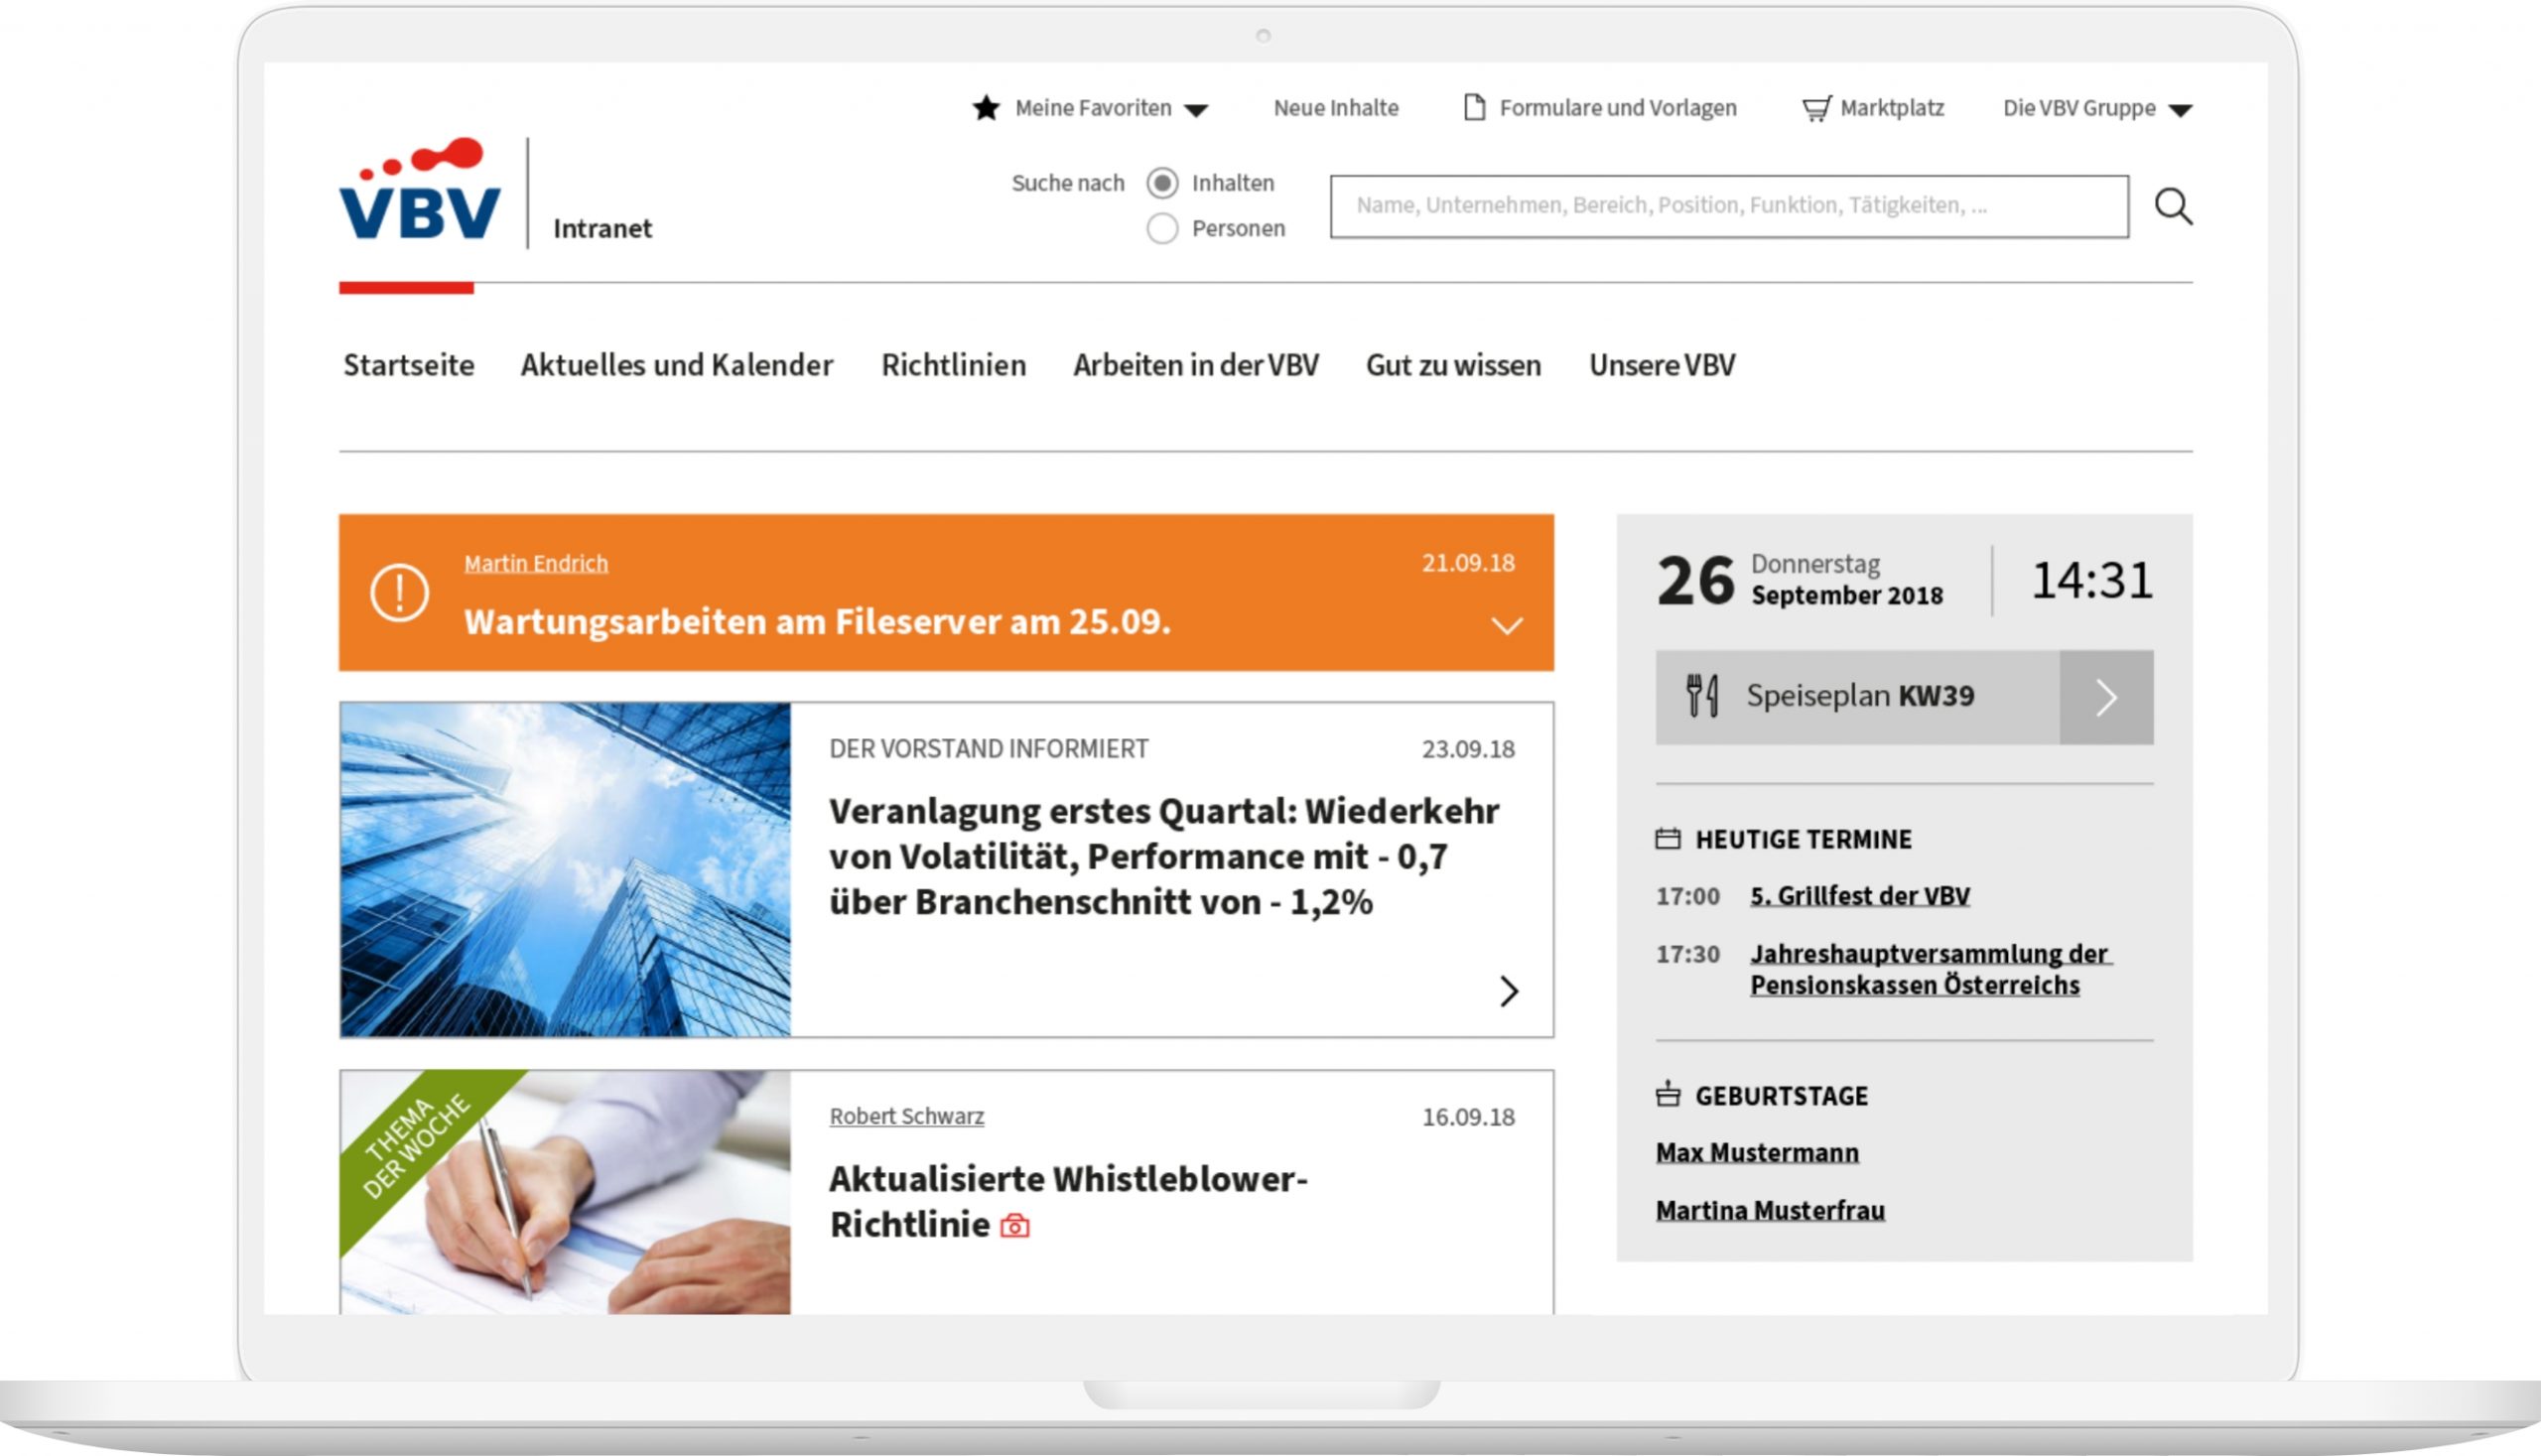Click the red camera icon after Richtlinie
This screenshot has width=2541, height=1456.
click(1015, 1226)
